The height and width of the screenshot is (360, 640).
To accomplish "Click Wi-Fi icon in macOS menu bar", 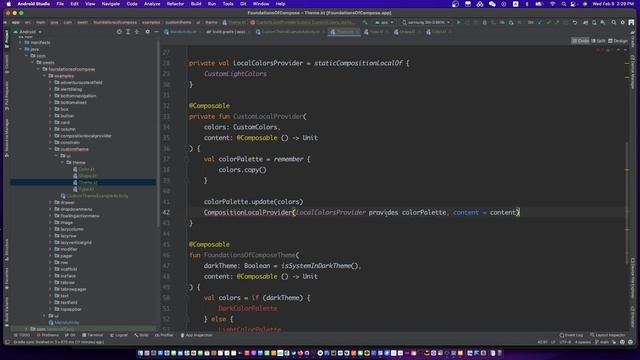I will click(552, 4).
